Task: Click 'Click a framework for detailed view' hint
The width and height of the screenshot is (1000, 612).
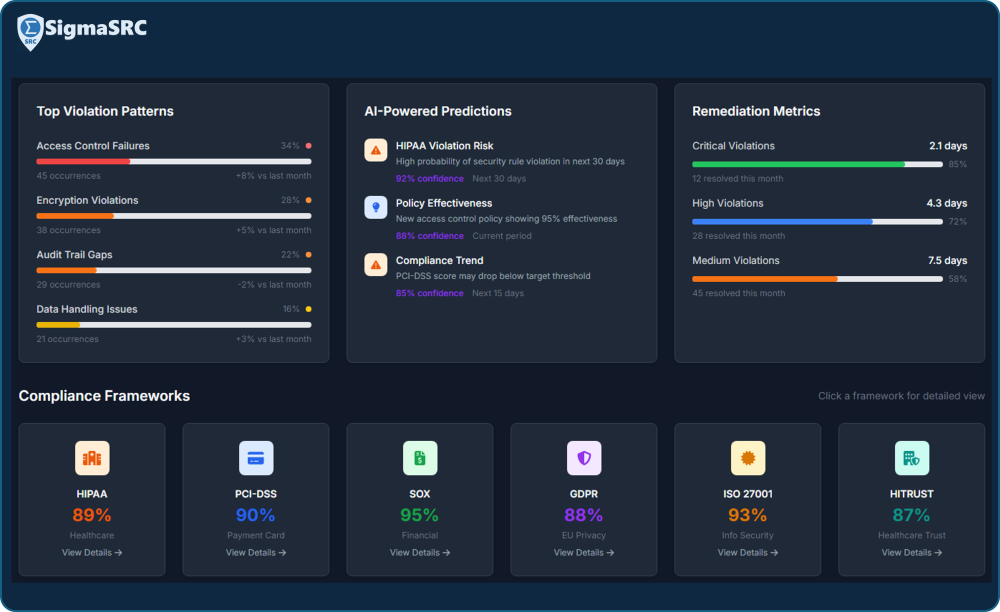Action: (x=901, y=396)
